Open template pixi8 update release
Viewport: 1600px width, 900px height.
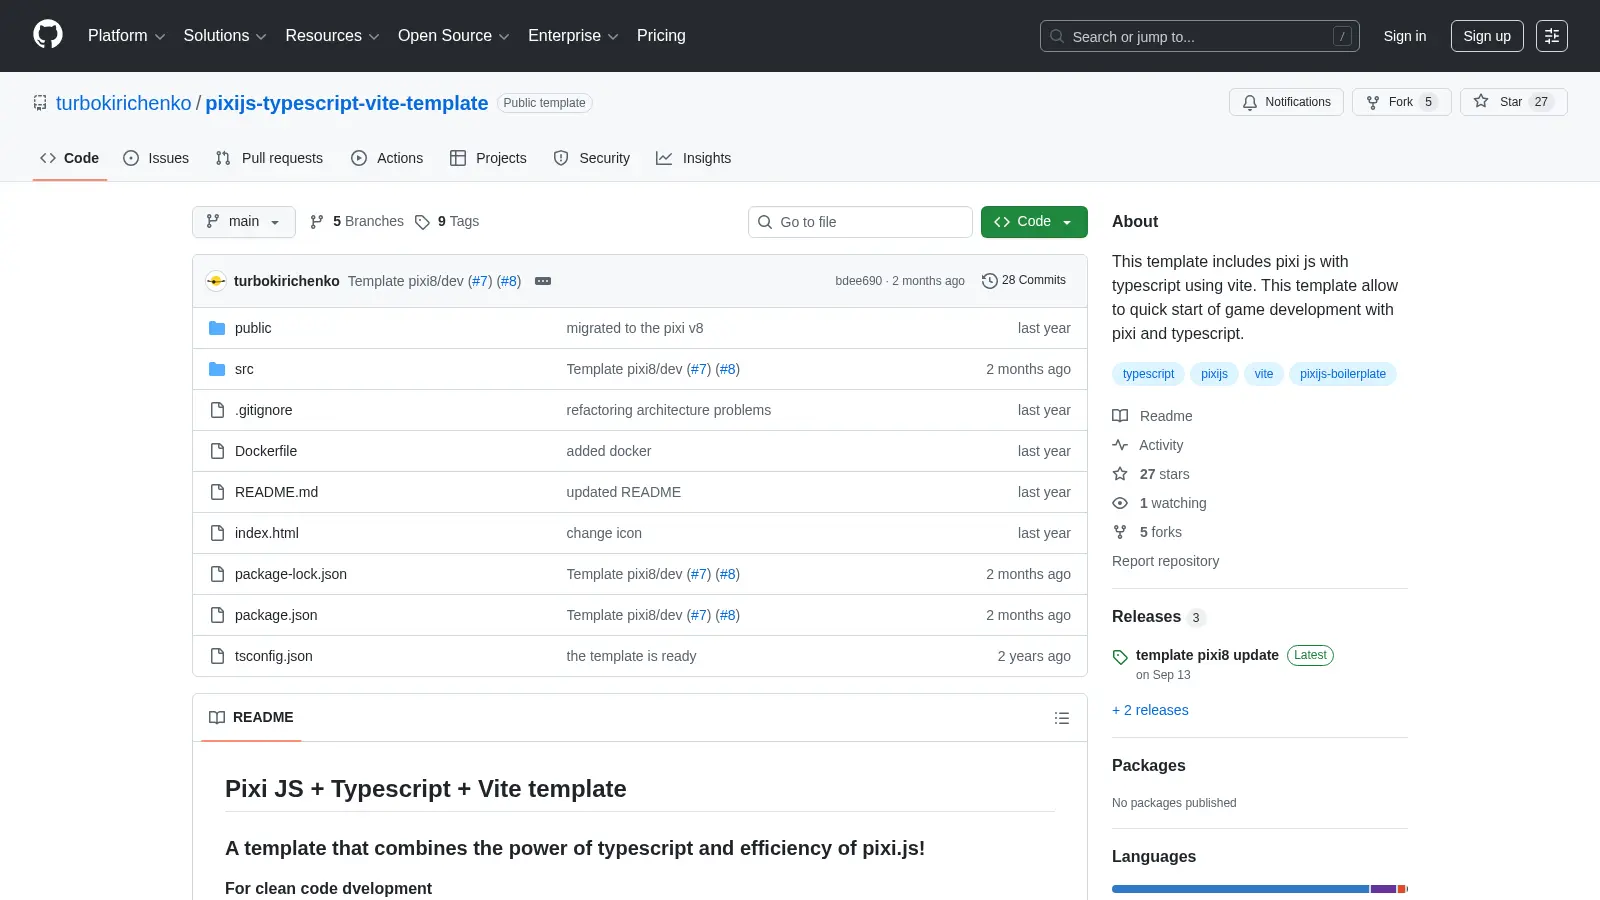(x=1207, y=655)
